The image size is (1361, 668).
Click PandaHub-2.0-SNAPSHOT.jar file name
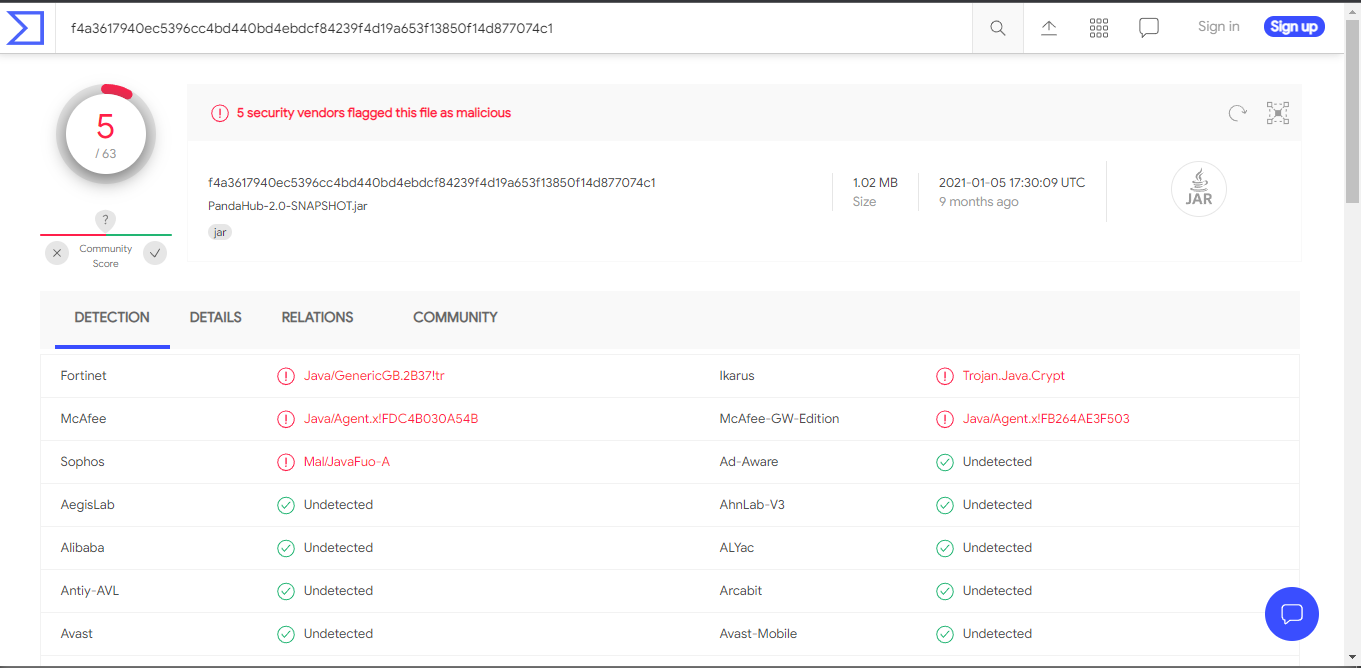pos(288,206)
